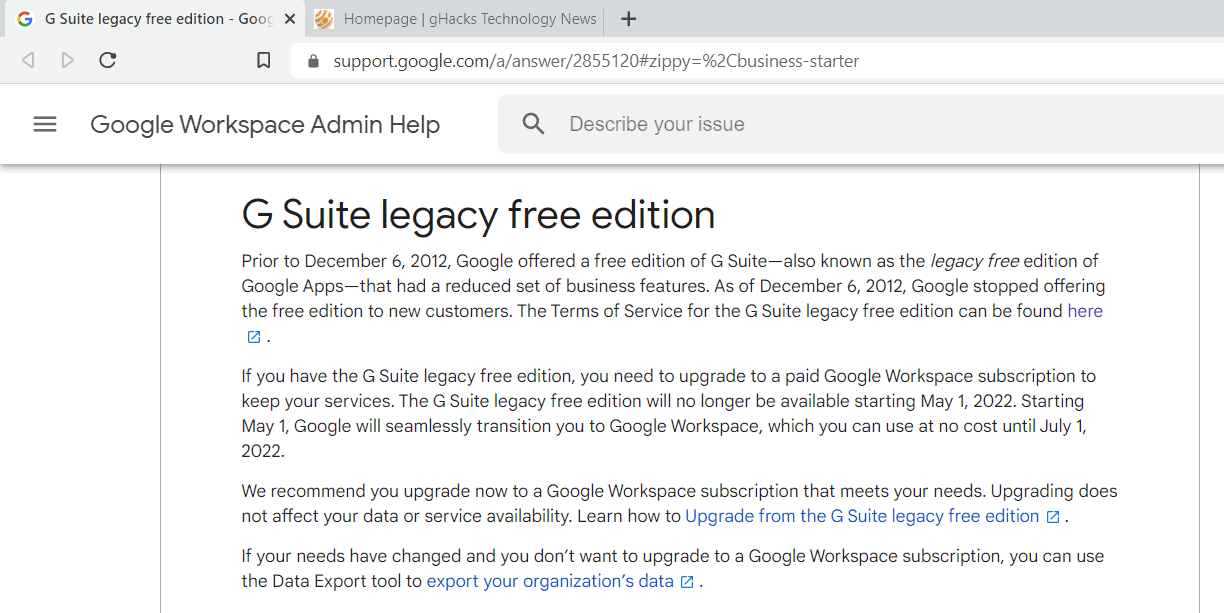1224x613 pixels.
Task: Click the lock site info icon
Action: coord(313,61)
